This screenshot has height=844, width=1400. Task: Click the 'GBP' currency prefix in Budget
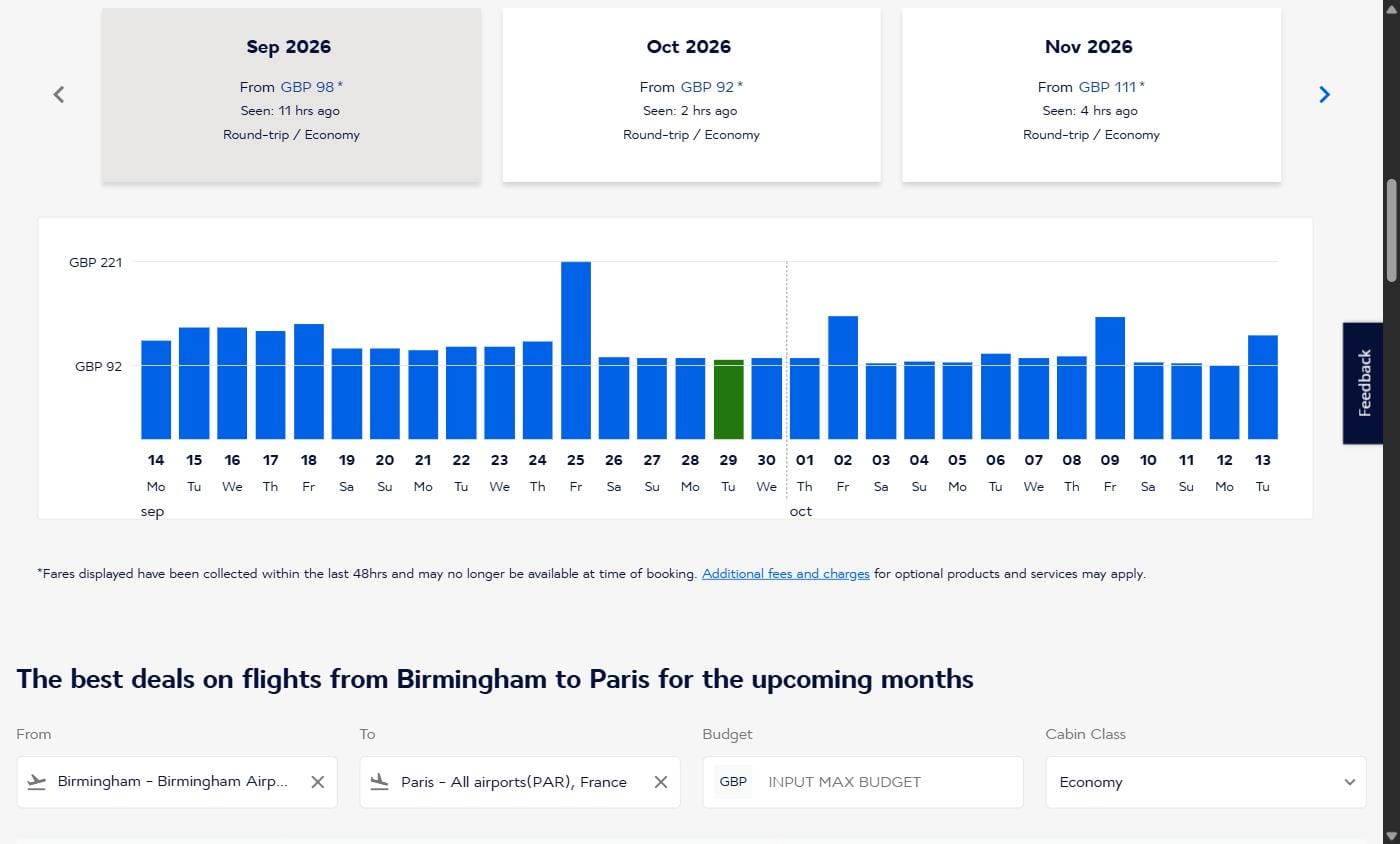pyautogui.click(x=733, y=782)
